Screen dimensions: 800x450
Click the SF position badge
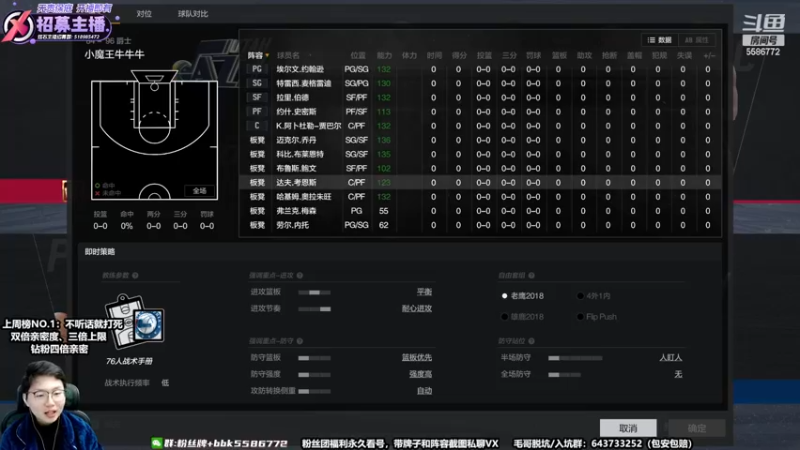257,97
